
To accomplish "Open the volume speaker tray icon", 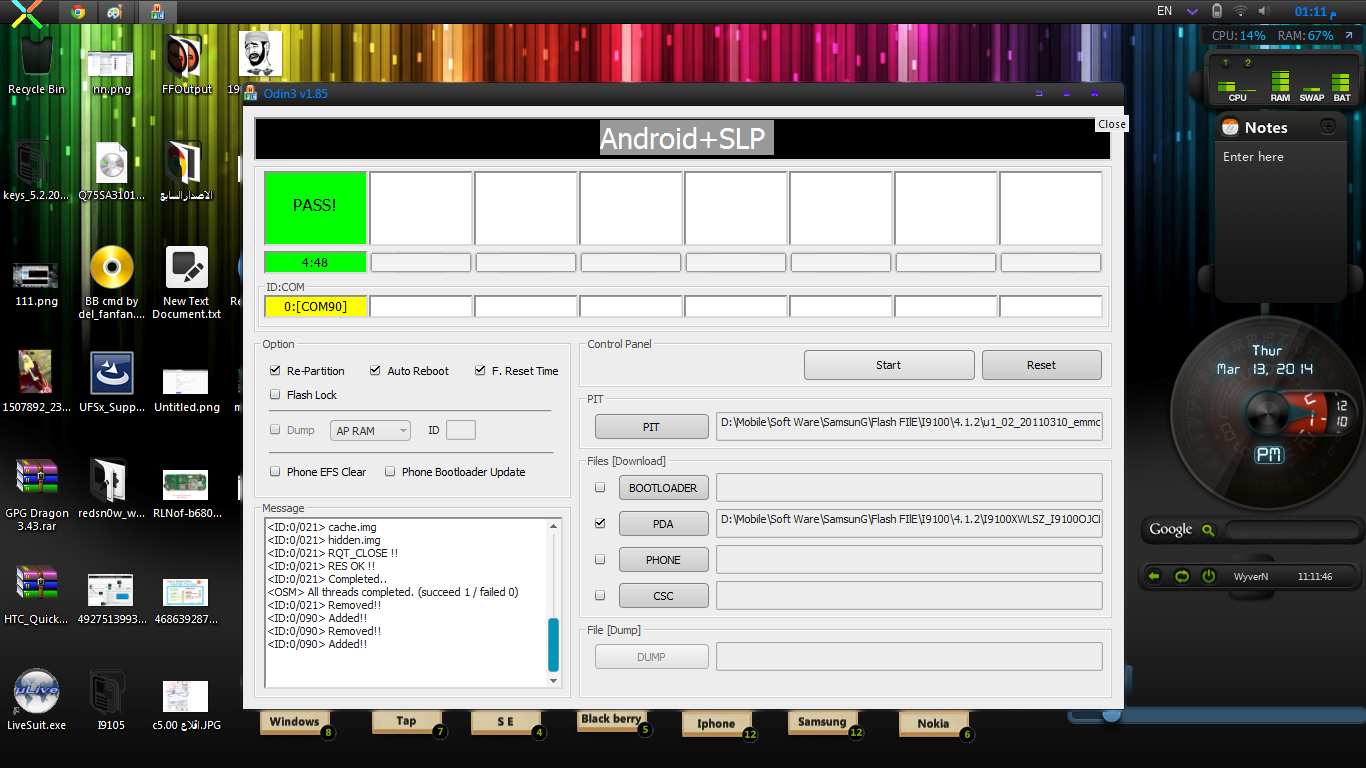I will (1264, 11).
